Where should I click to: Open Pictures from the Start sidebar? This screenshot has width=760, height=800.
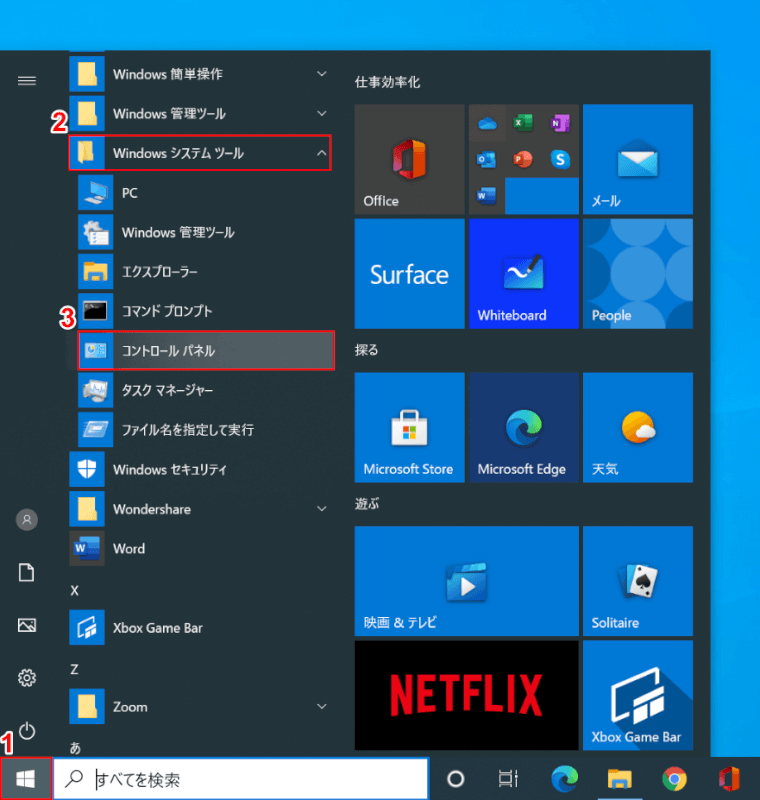coord(27,625)
